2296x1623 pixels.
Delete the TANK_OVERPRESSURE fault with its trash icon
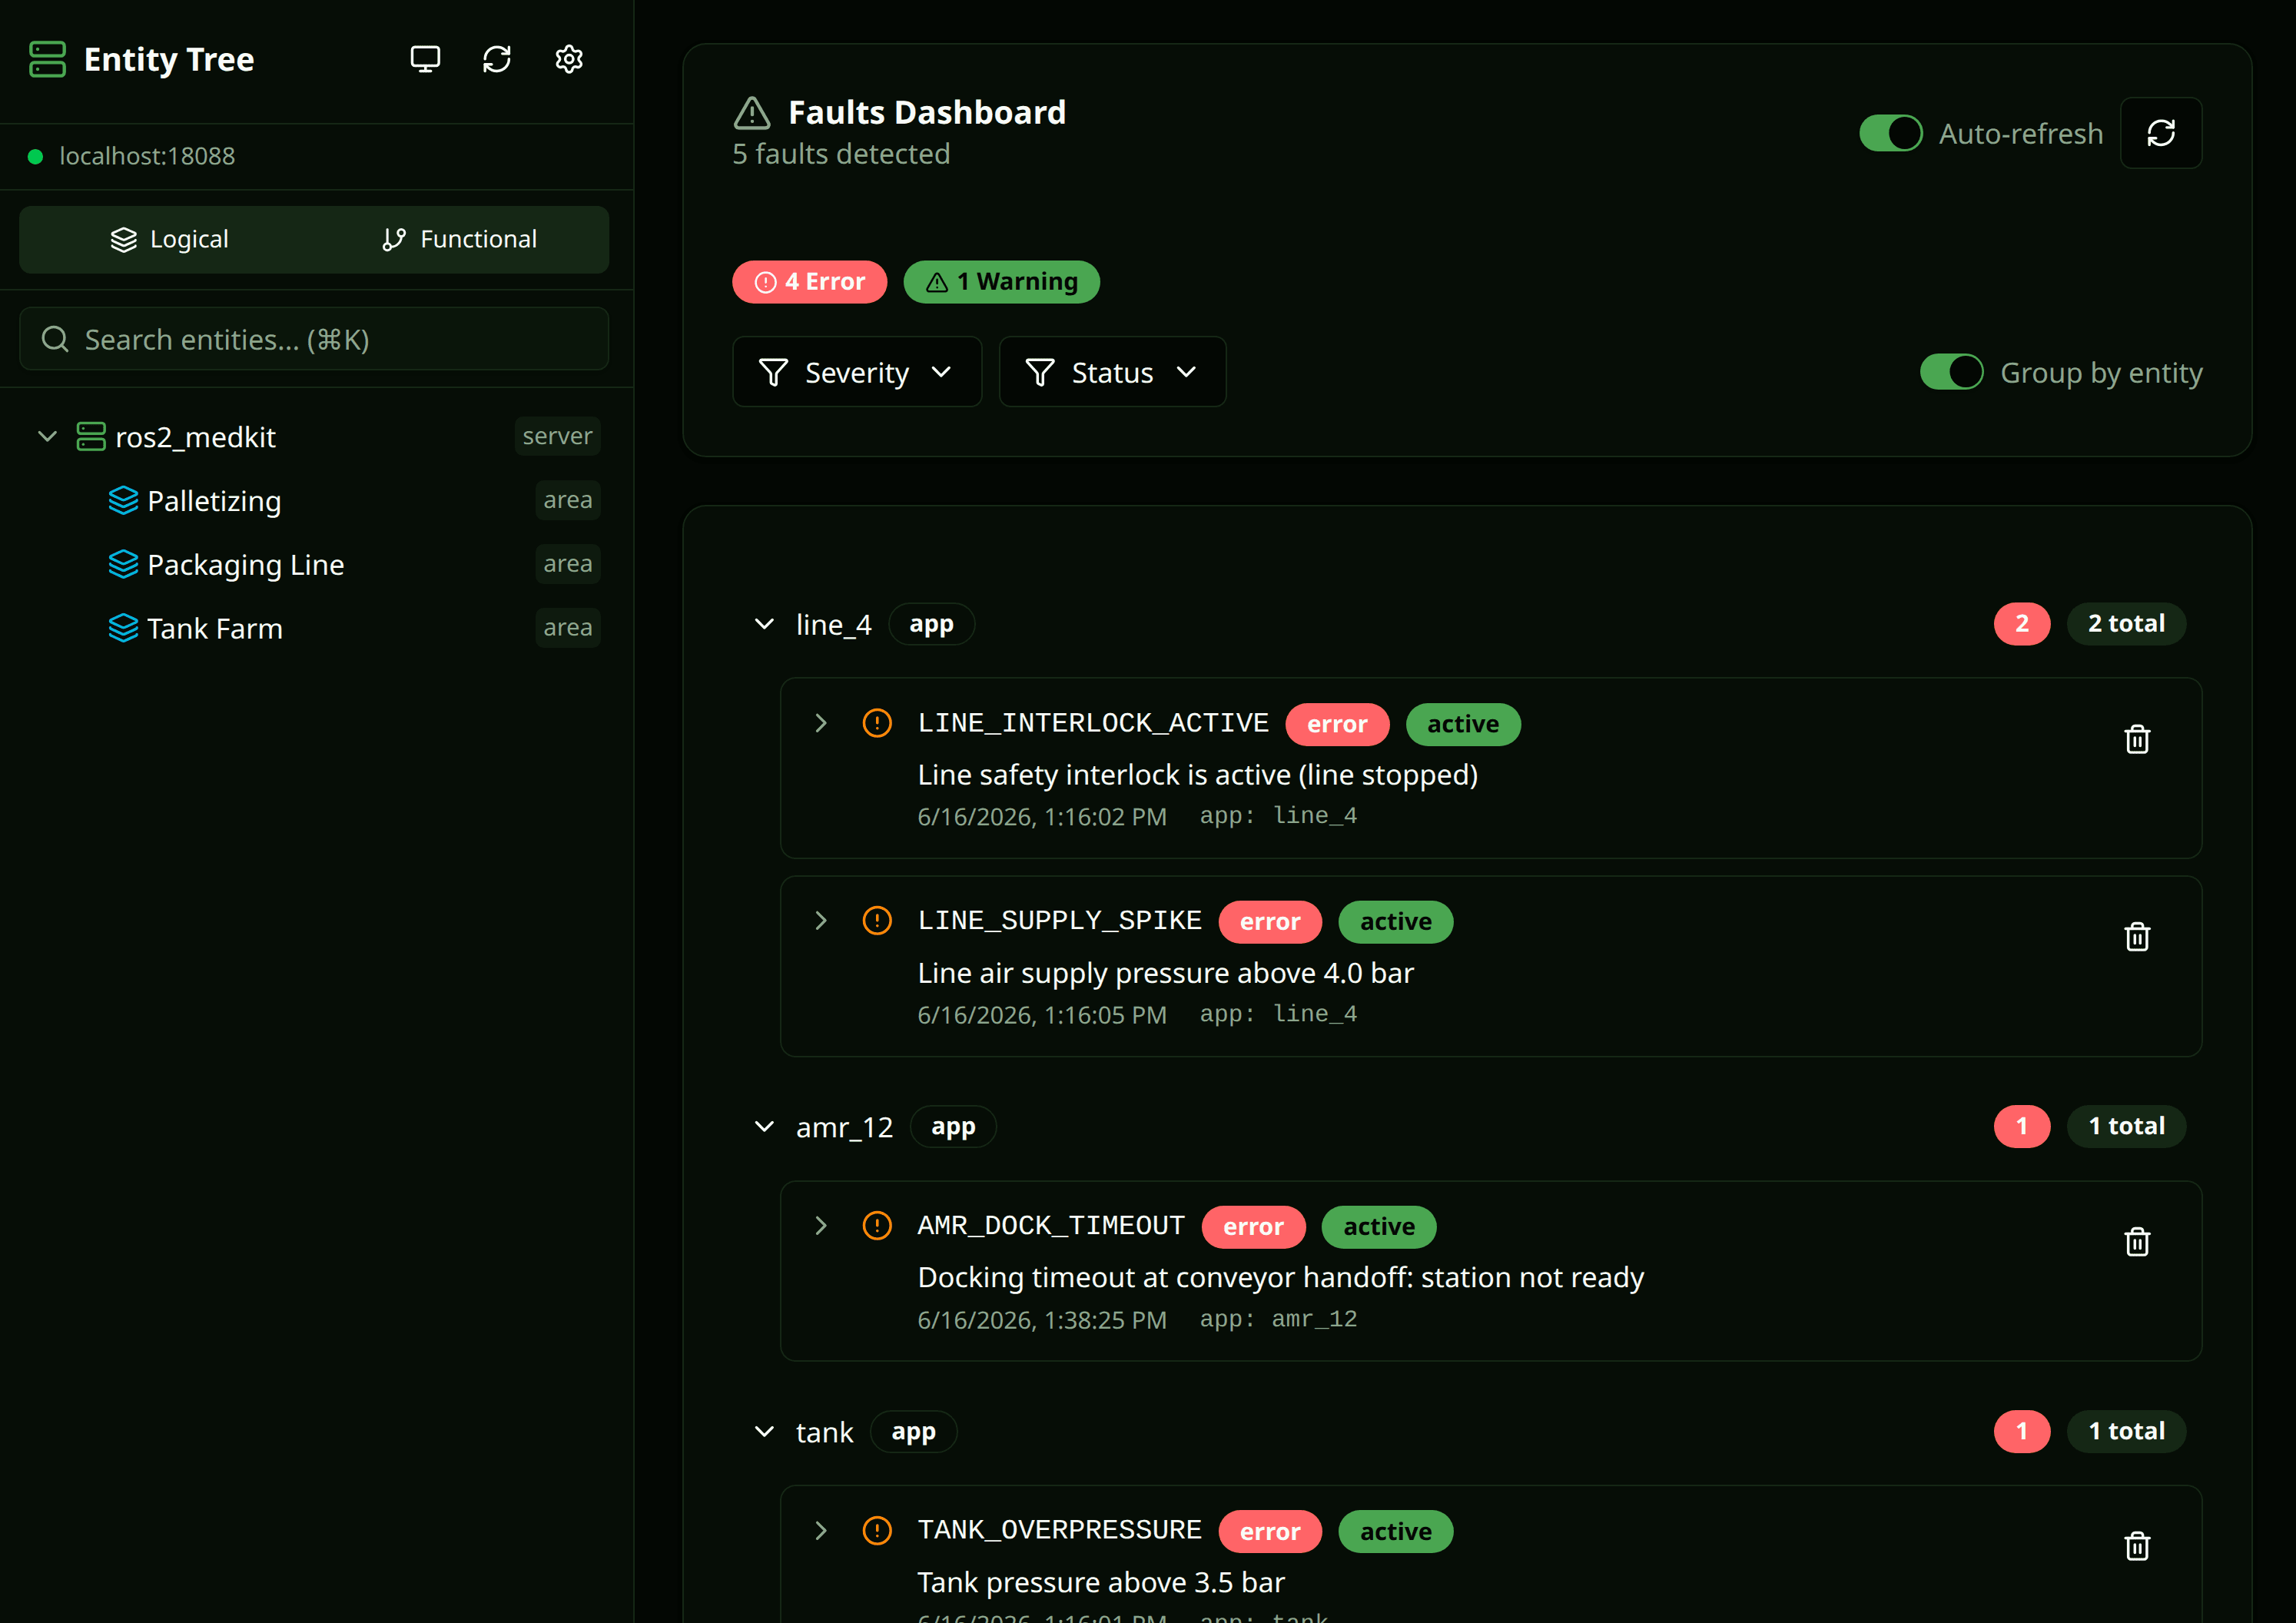(x=2137, y=1546)
